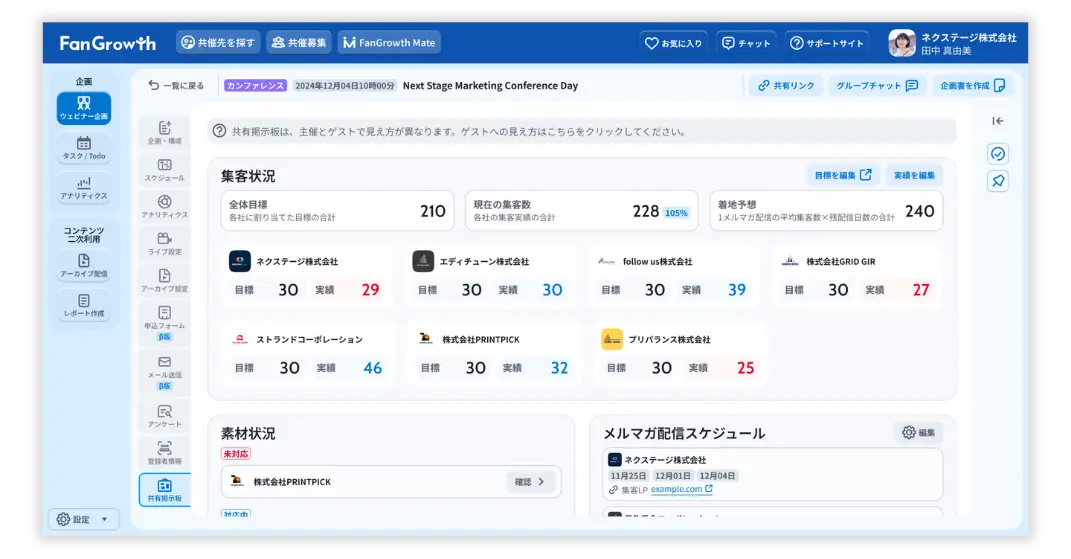This screenshot has width=1071, height=559.
Task: Click follow us株式会社 card
Action: point(674,277)
